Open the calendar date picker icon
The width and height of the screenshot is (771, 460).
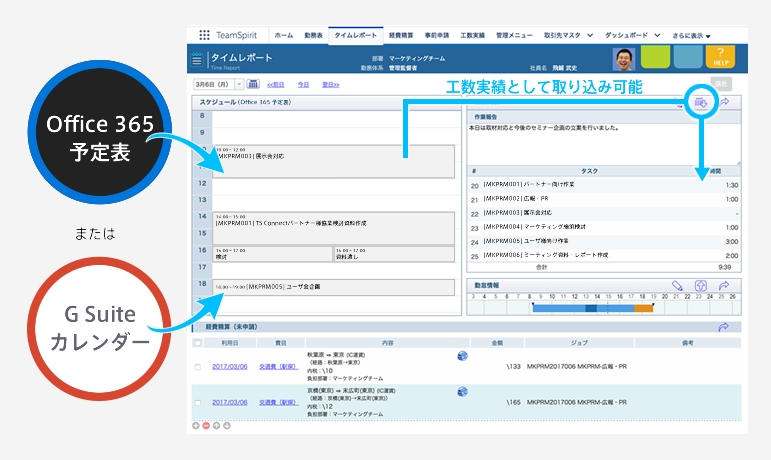click(x=253, y=84)
